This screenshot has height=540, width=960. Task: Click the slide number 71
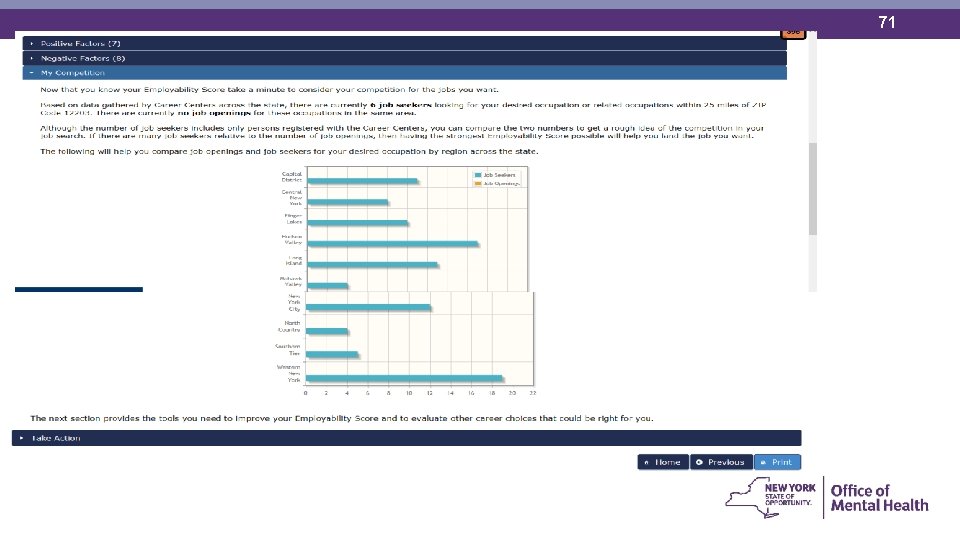[887, 23]
